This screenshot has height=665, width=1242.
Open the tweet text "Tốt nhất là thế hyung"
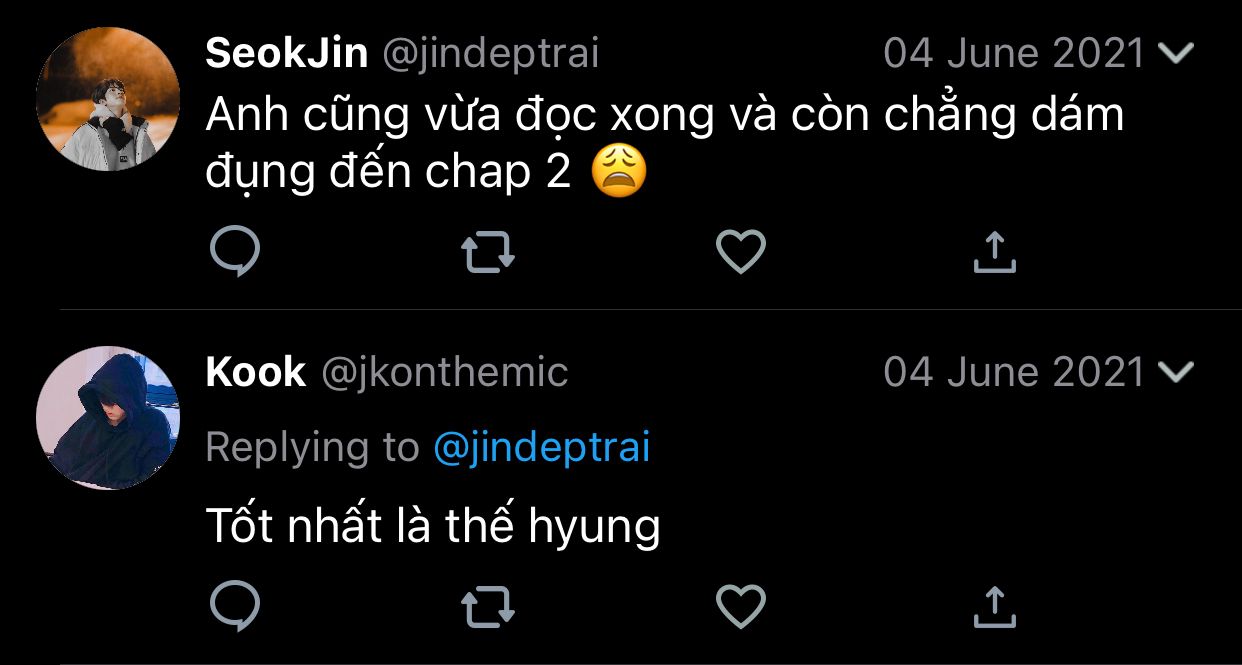tap(433, 525)
